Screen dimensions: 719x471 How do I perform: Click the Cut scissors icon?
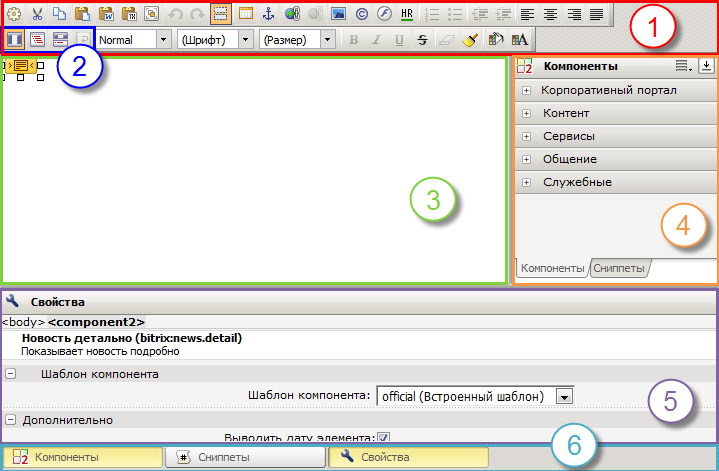click(x=37, y=14)
